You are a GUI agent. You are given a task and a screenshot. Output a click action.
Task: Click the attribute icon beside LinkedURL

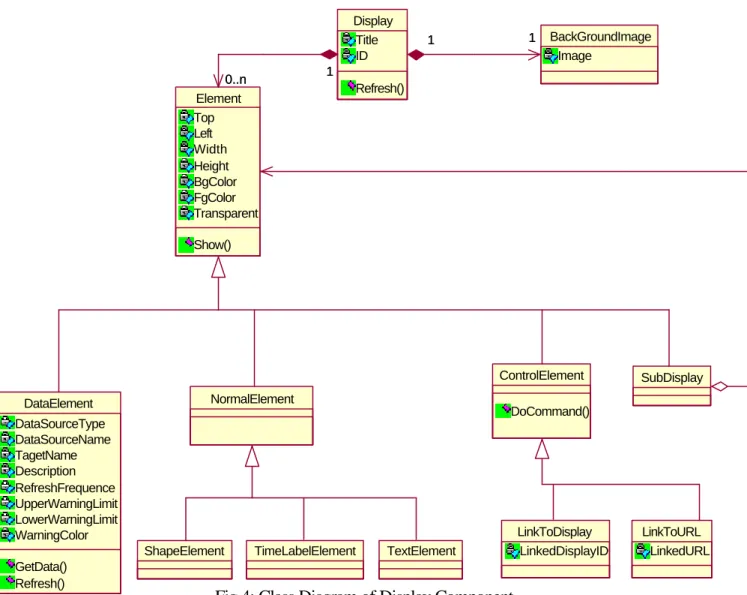pyautogui.click(x=642, y=551)
